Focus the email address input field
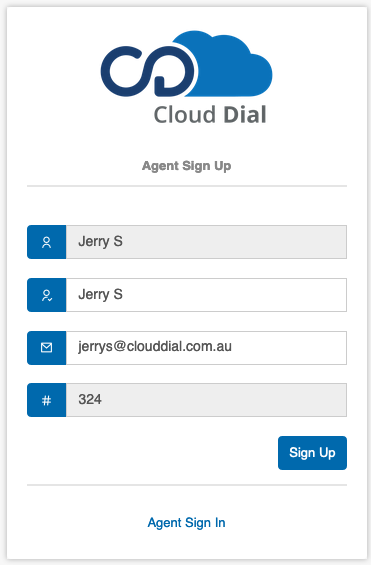 [x=206, y=348]
